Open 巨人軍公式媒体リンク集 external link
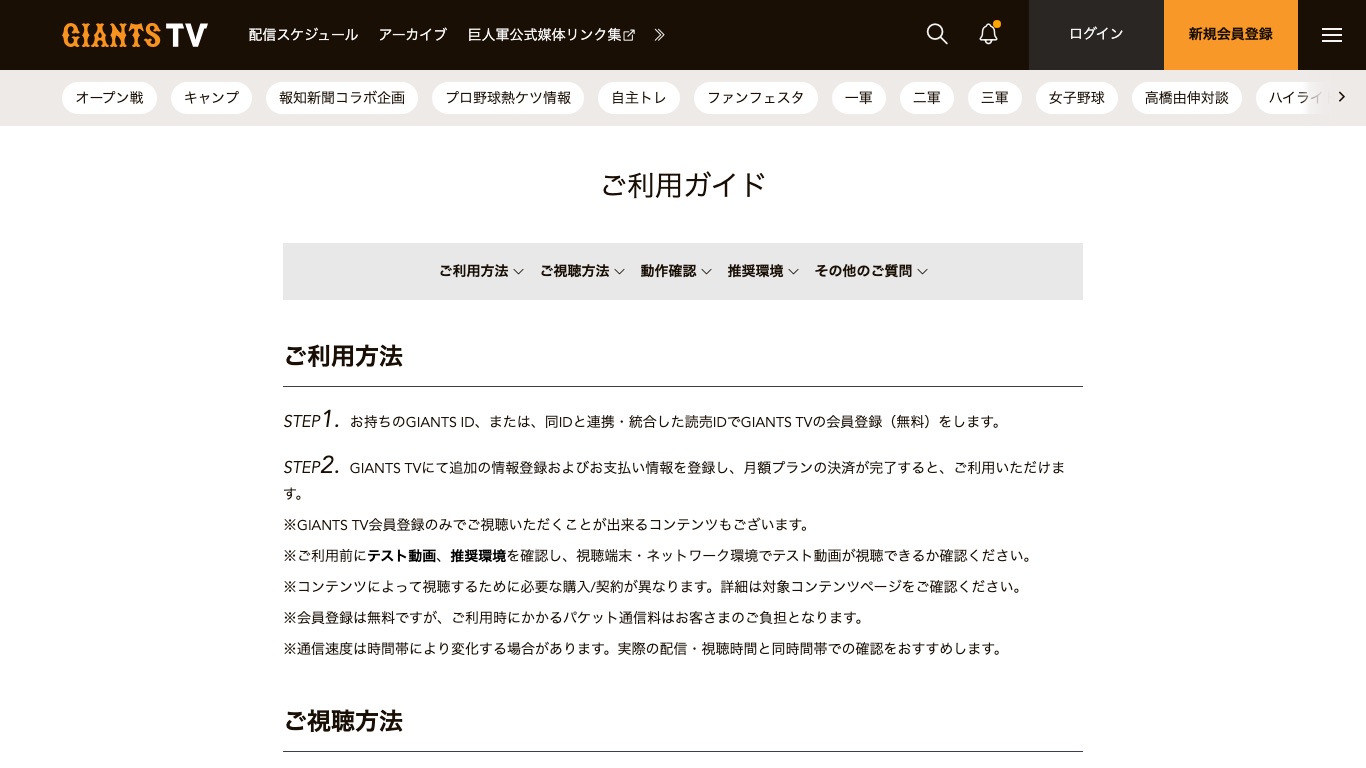 click(551, 35)
